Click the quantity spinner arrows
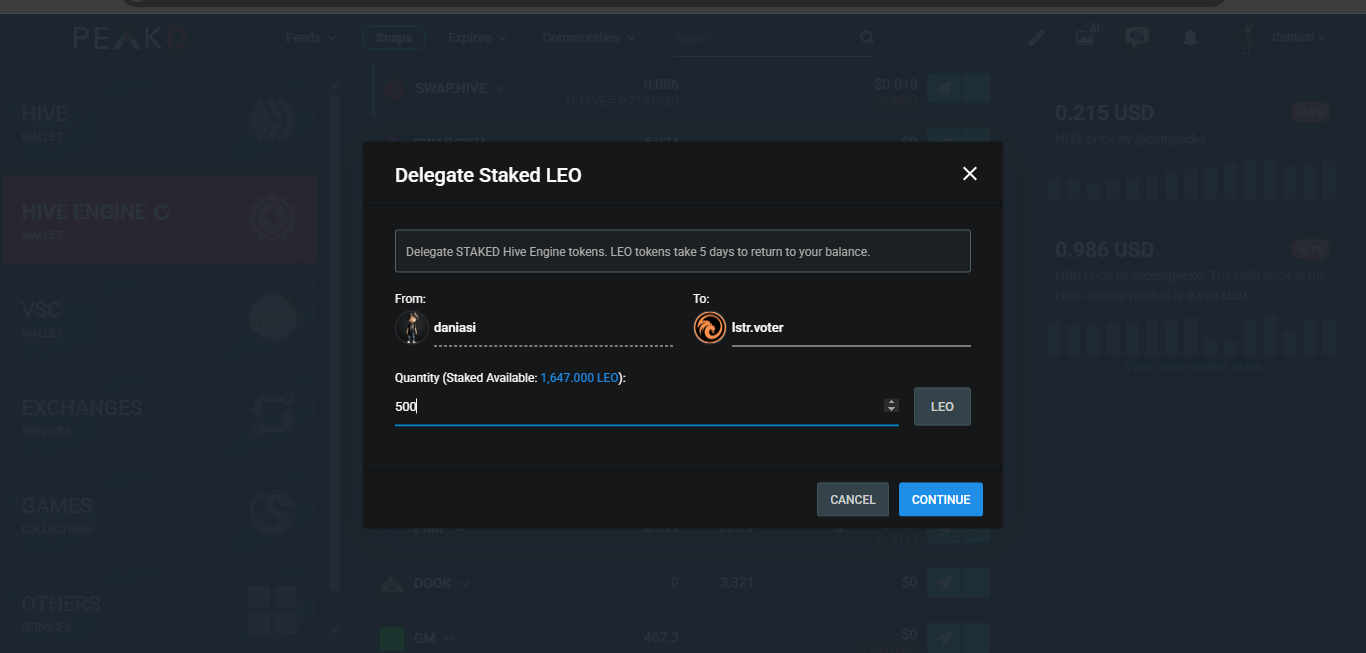 (x=891, y=406)
